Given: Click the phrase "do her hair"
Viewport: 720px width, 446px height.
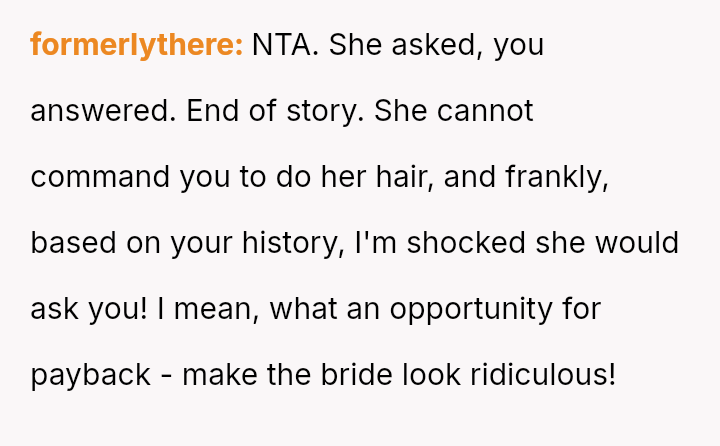Looking at the screenshot, I should coord(360,177).
